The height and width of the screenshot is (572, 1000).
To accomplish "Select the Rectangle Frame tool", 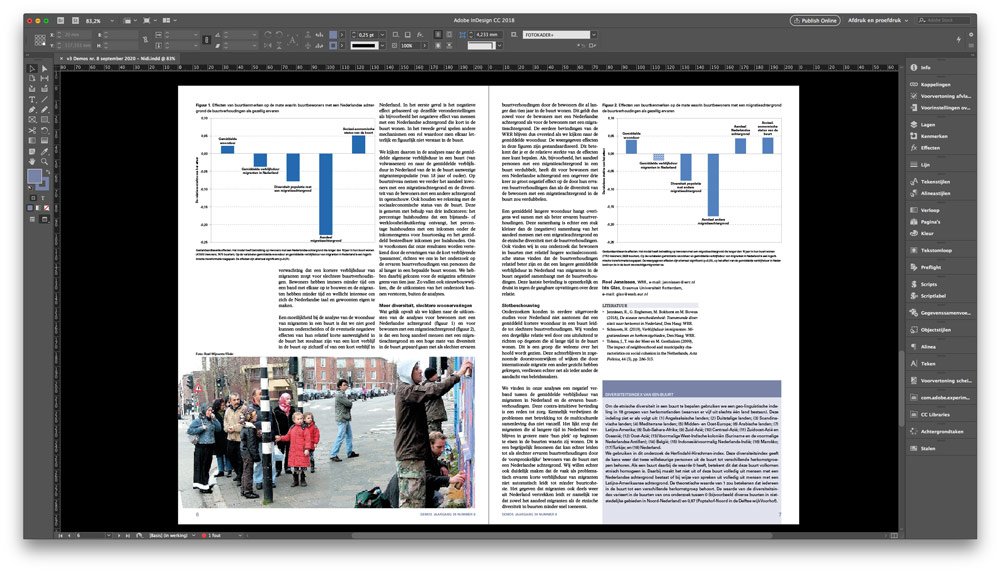I will (32, 119).
